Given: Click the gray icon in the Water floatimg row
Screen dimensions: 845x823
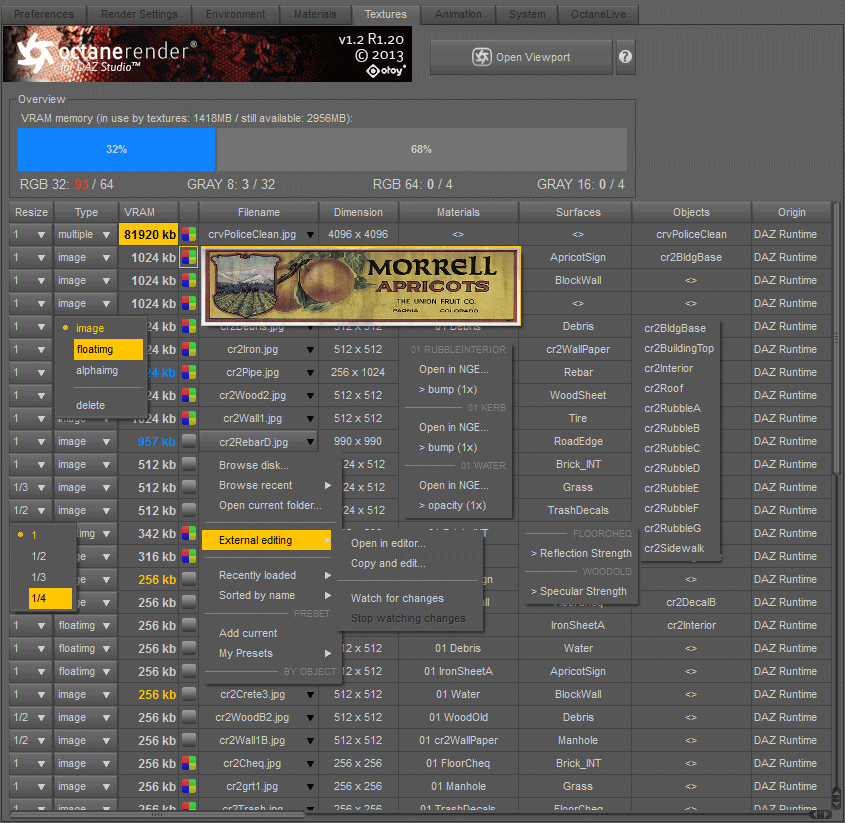Looking at the screenshot, I should point(189,648).
